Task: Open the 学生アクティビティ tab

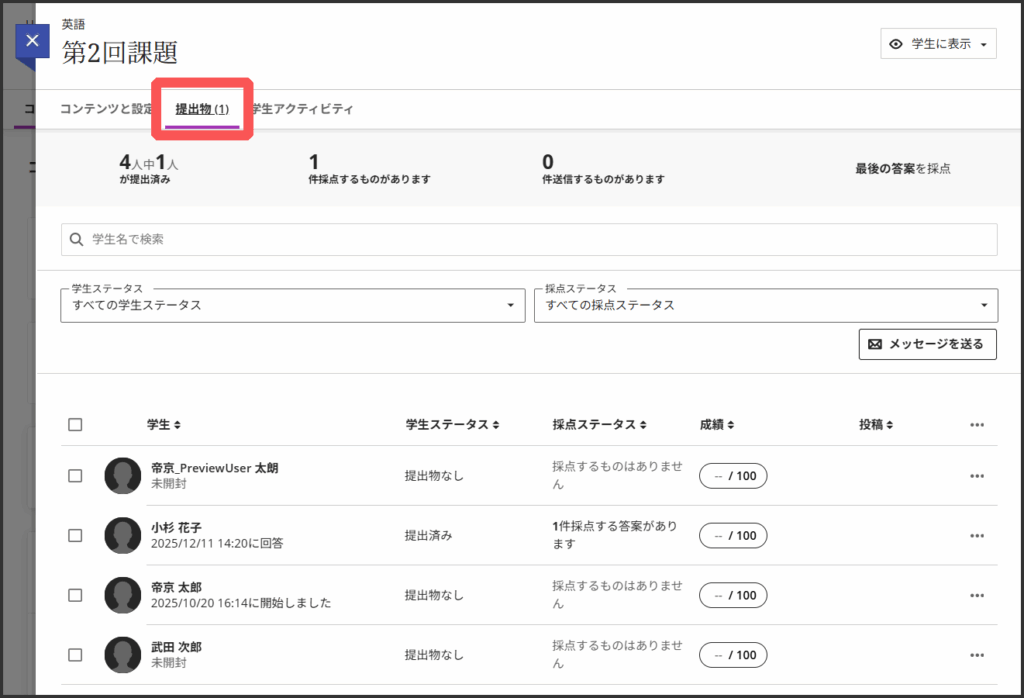Action: pyautogui.click(x=304, y=109)
